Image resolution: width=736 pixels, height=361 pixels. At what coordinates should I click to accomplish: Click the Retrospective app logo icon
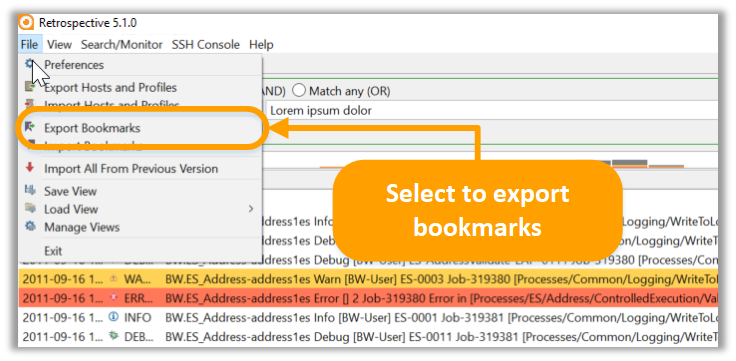tap(27, 23)
